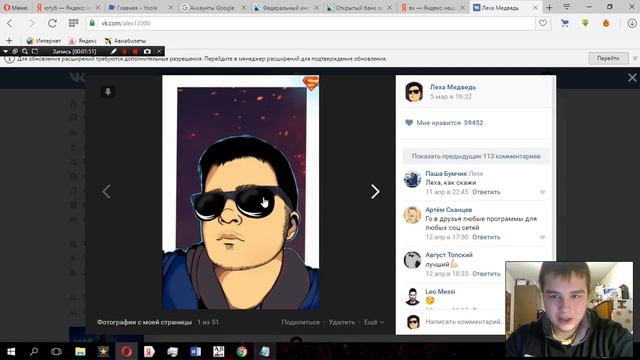Viewport: 640px width, 360px height.
Task: Switch to вк — Яндекс tab
Action: (x=432, y=7)
